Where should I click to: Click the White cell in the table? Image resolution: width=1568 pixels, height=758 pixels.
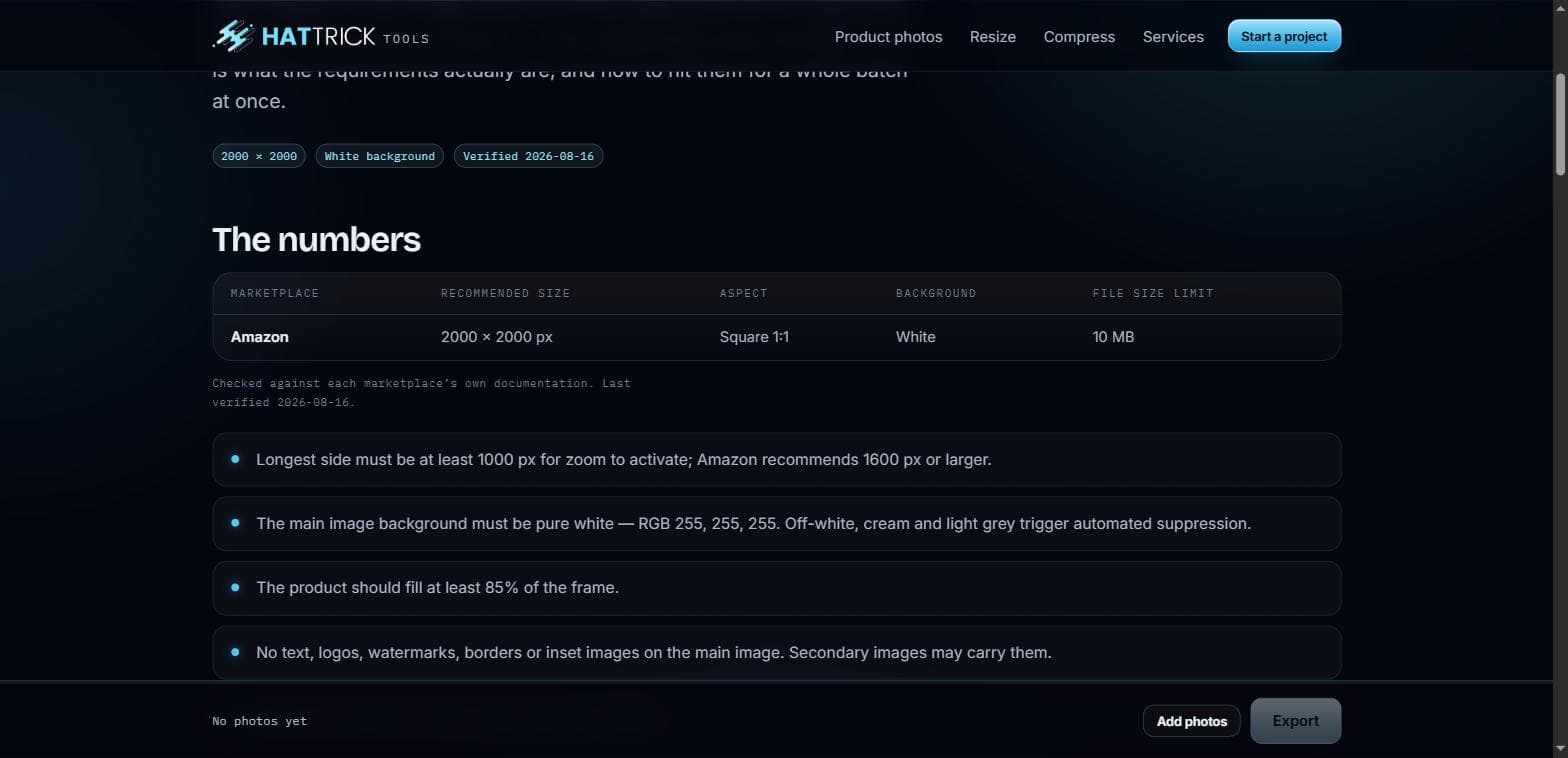coord(916,337)
